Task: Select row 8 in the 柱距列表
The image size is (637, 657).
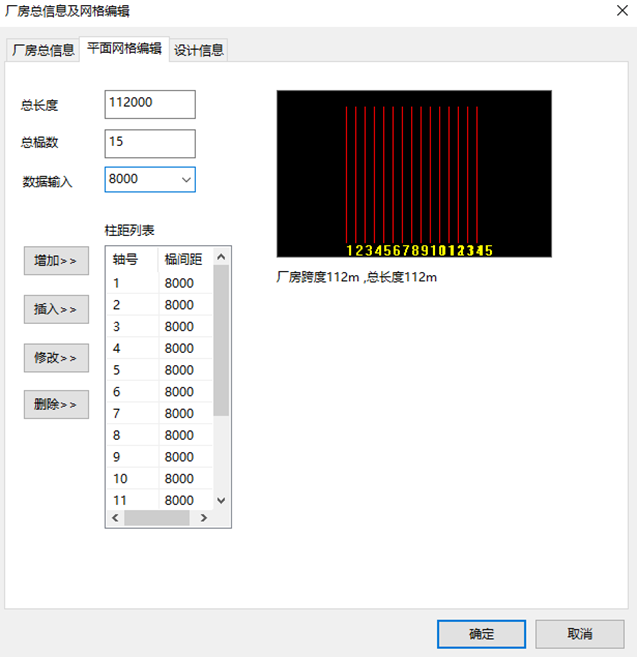Action: tap(160, 435)
